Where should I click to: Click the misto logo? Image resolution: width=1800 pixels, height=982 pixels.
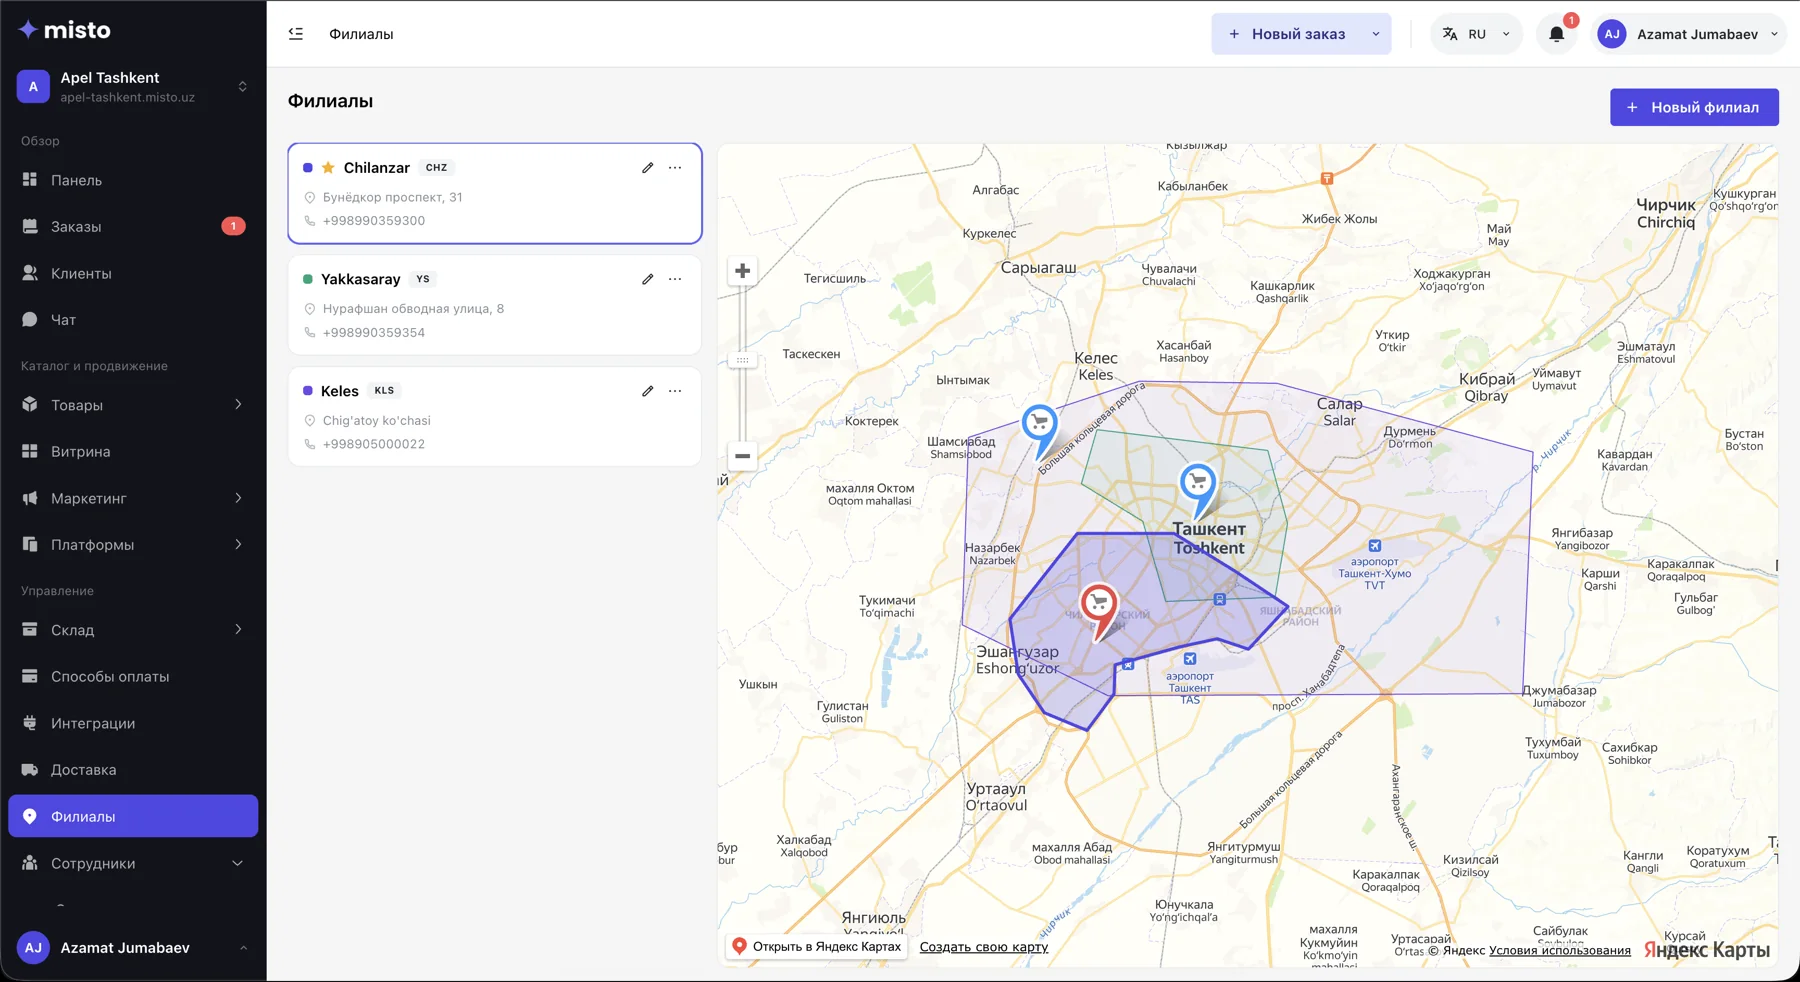(x=65, y=30)
